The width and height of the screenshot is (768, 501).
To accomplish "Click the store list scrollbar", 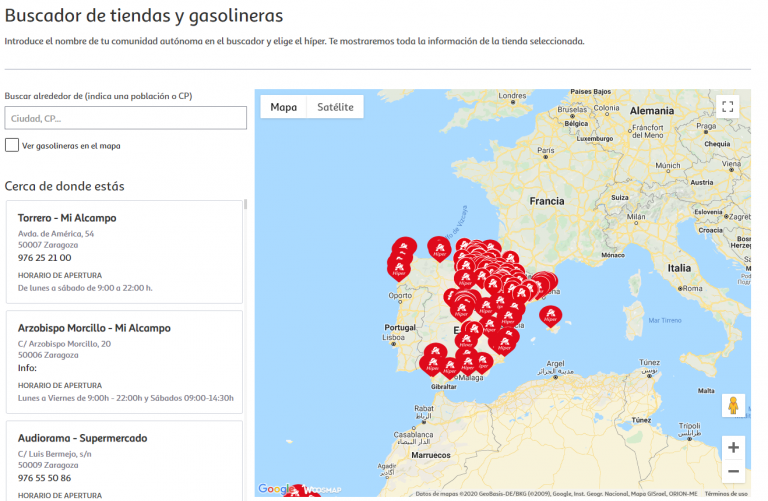I will coord(245,204).
